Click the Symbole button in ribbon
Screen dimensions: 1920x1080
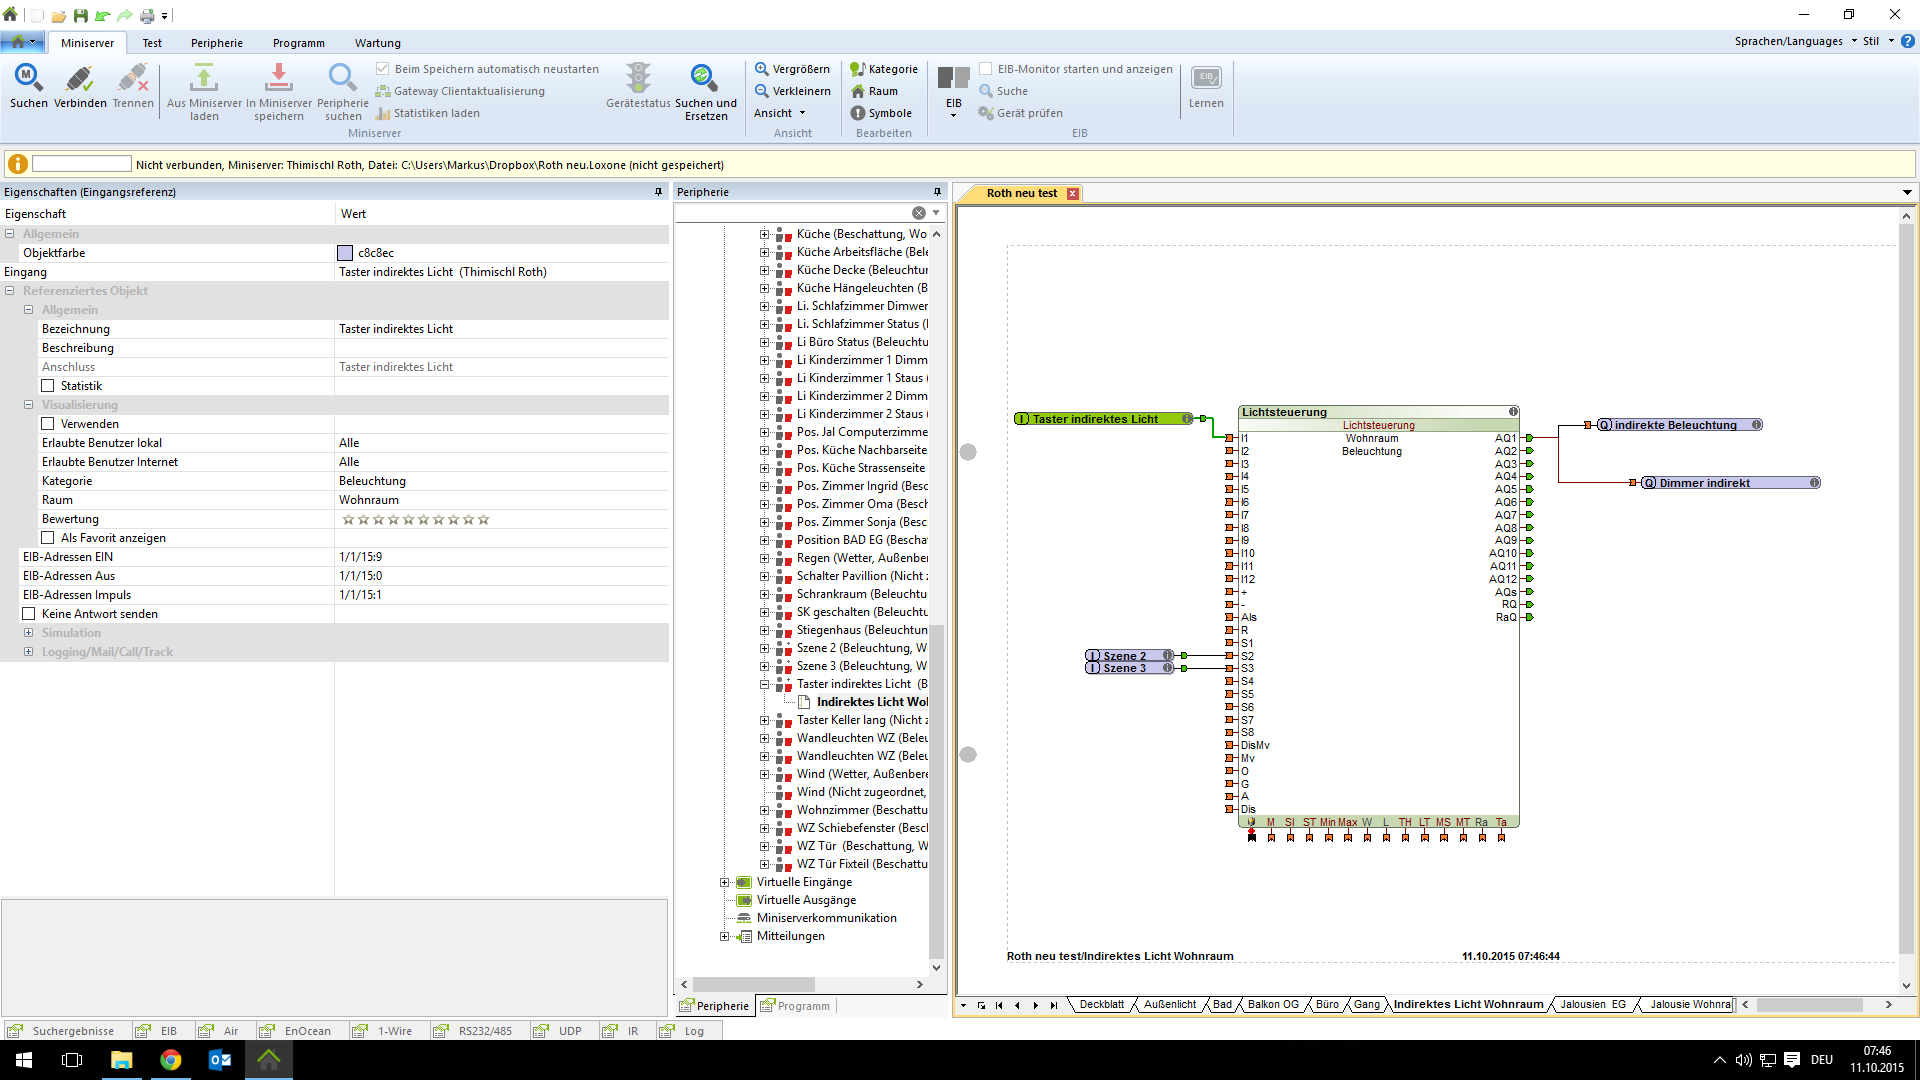[x=881, y=113]
